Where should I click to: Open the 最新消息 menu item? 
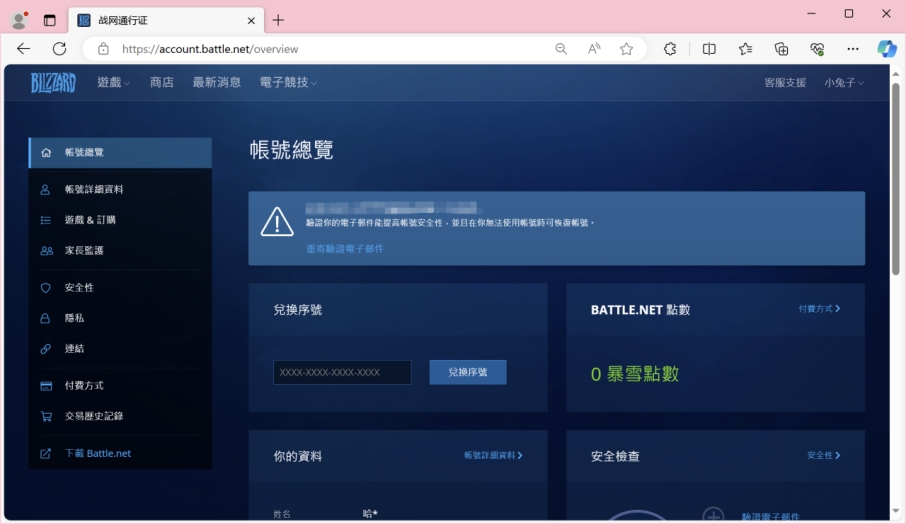217,83
